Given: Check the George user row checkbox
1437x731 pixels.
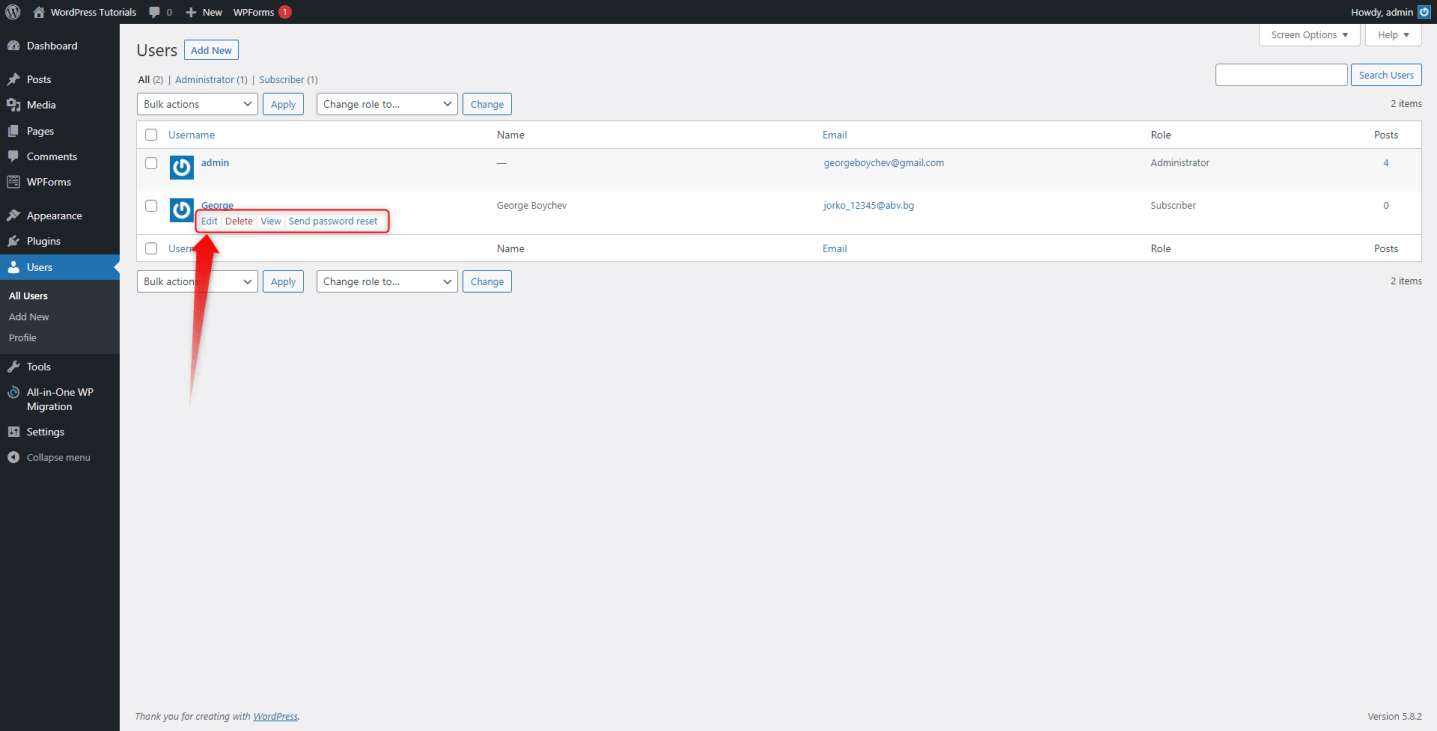Looking at the screenshot, I should point(151,206).
